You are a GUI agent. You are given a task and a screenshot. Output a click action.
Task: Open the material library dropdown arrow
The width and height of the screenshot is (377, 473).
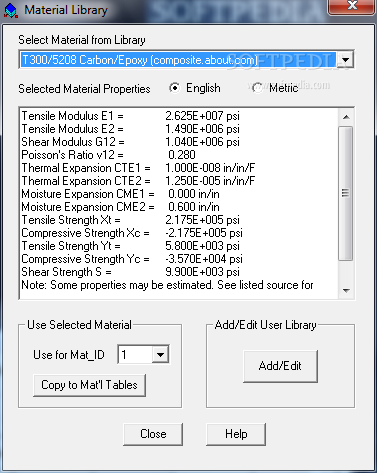[x=346, y=60]
